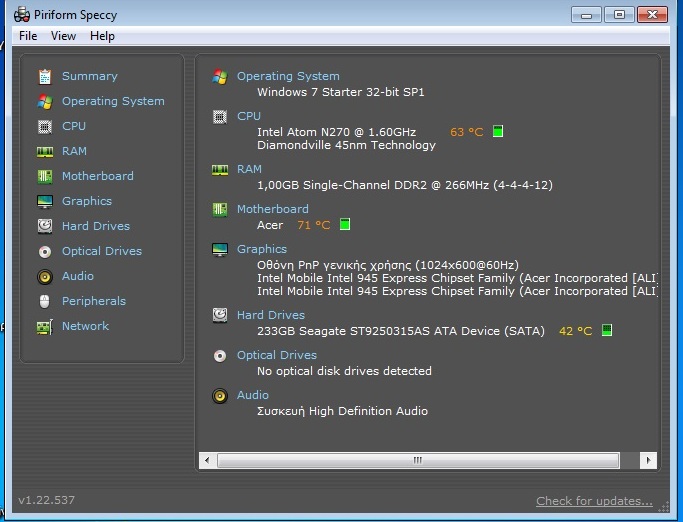Click the Hard Drives icon in summary panel

[220, 315]
